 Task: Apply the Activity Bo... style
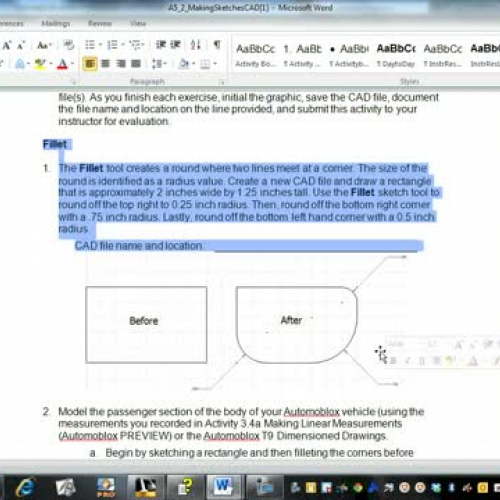click(255, 55)
